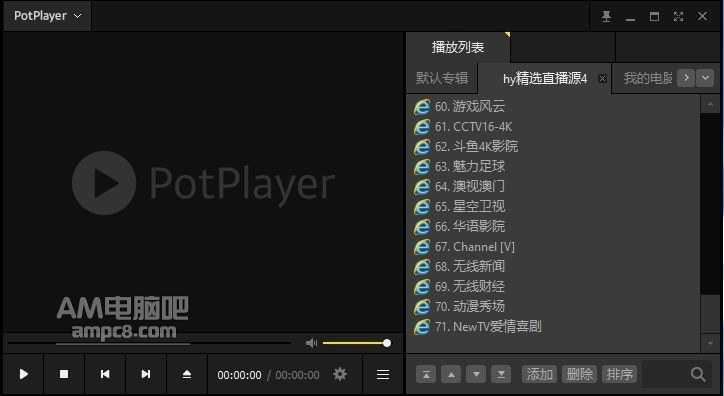Select playlist item 62. 斗鱼4K影院

(x=553, y=146)
